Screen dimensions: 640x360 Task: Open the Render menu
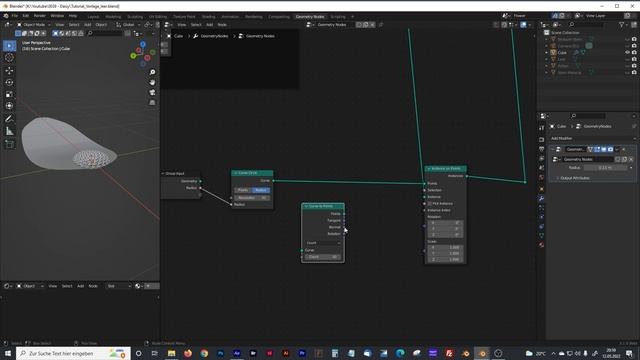click(40, 16)
